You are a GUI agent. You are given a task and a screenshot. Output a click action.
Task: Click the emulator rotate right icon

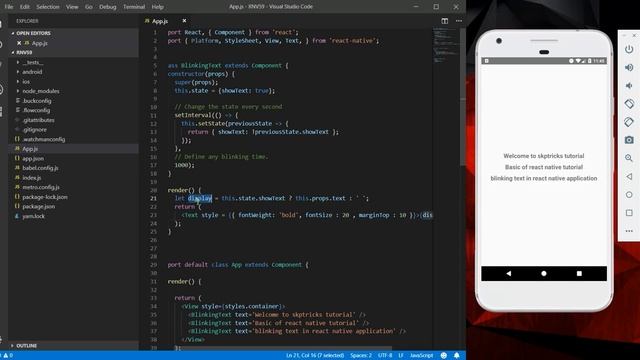629,122
